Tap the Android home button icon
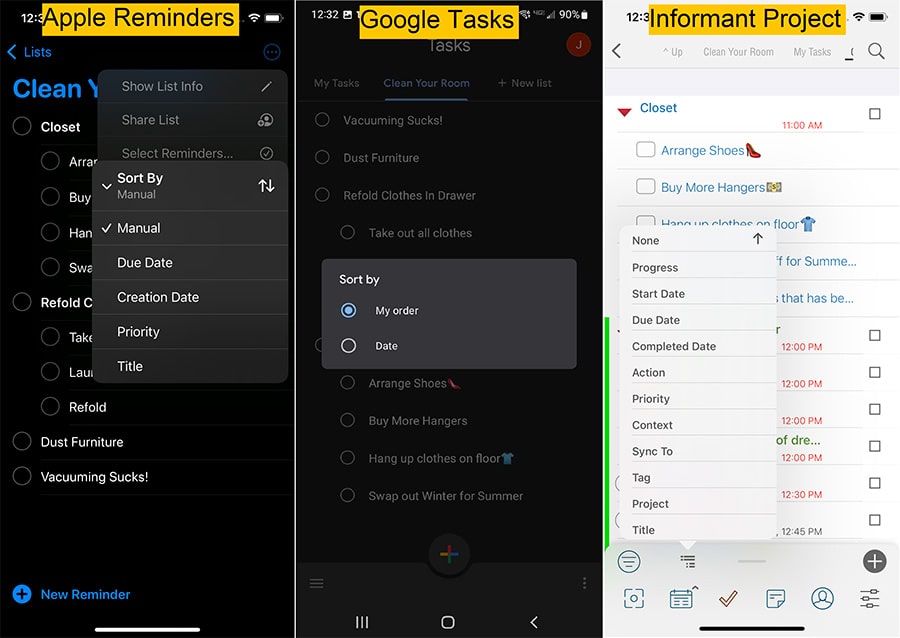 point(448,622)
